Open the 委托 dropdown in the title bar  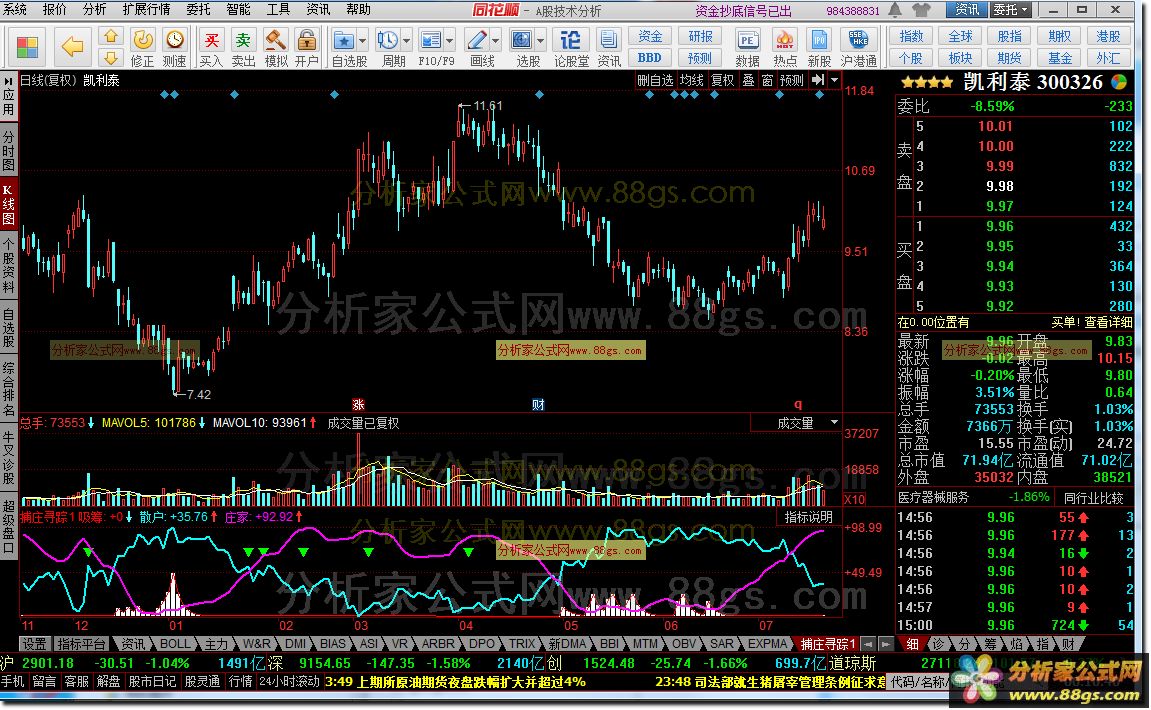tap(1011, 10)
